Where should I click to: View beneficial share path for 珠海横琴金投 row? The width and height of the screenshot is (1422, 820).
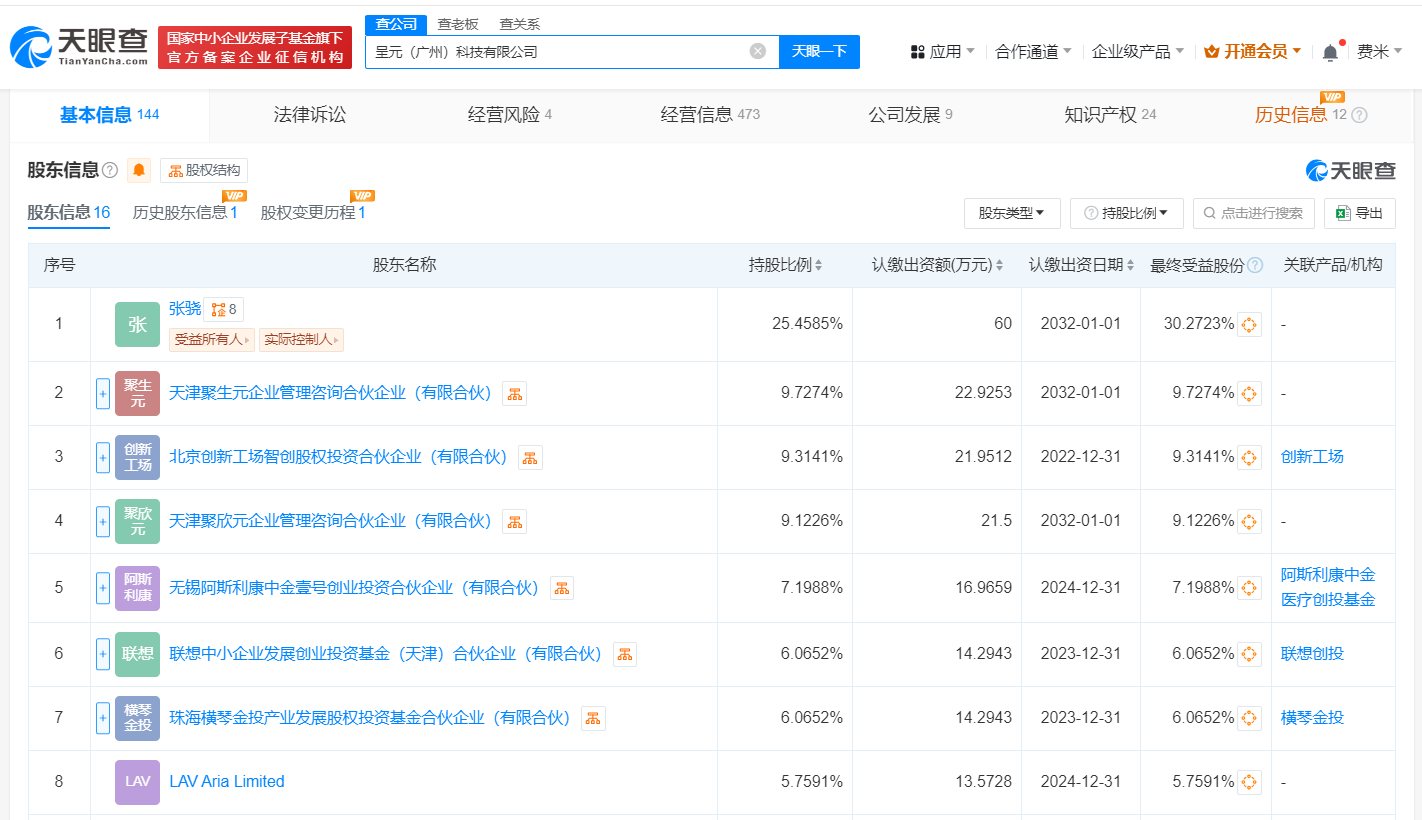[1249, 718]
